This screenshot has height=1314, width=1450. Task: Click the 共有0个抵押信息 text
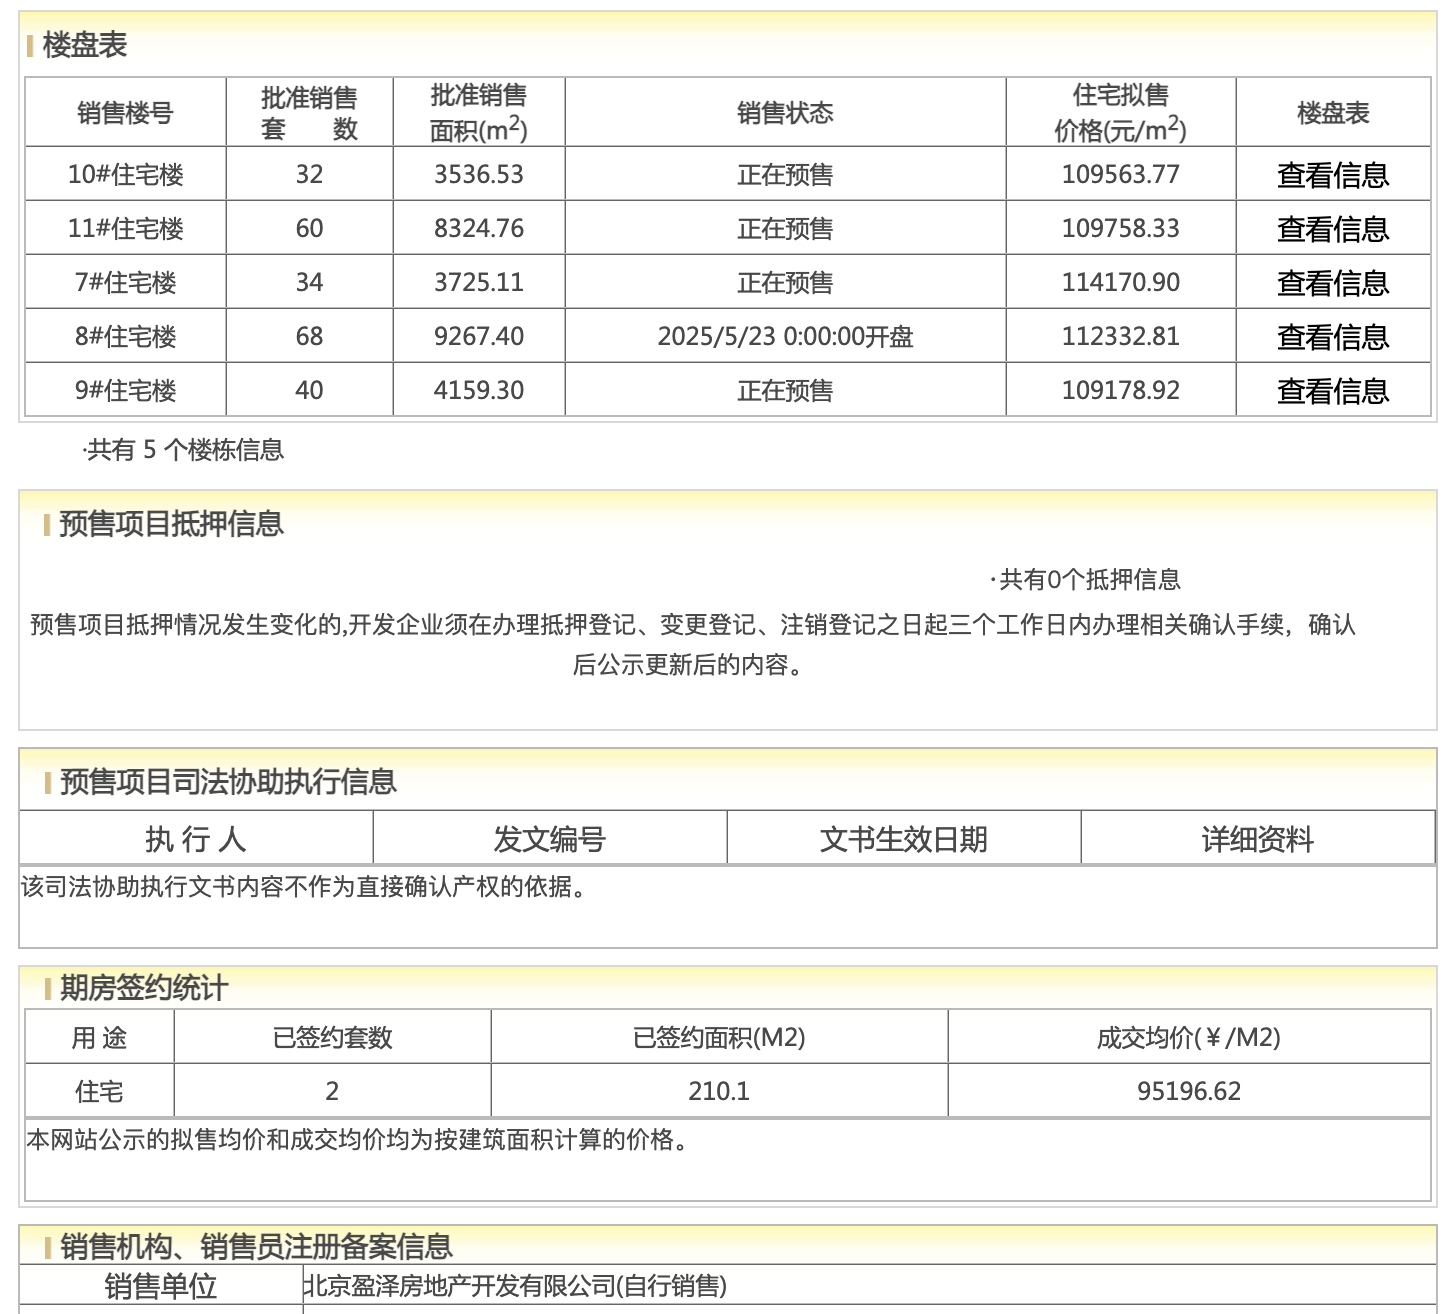point(1086,580)
